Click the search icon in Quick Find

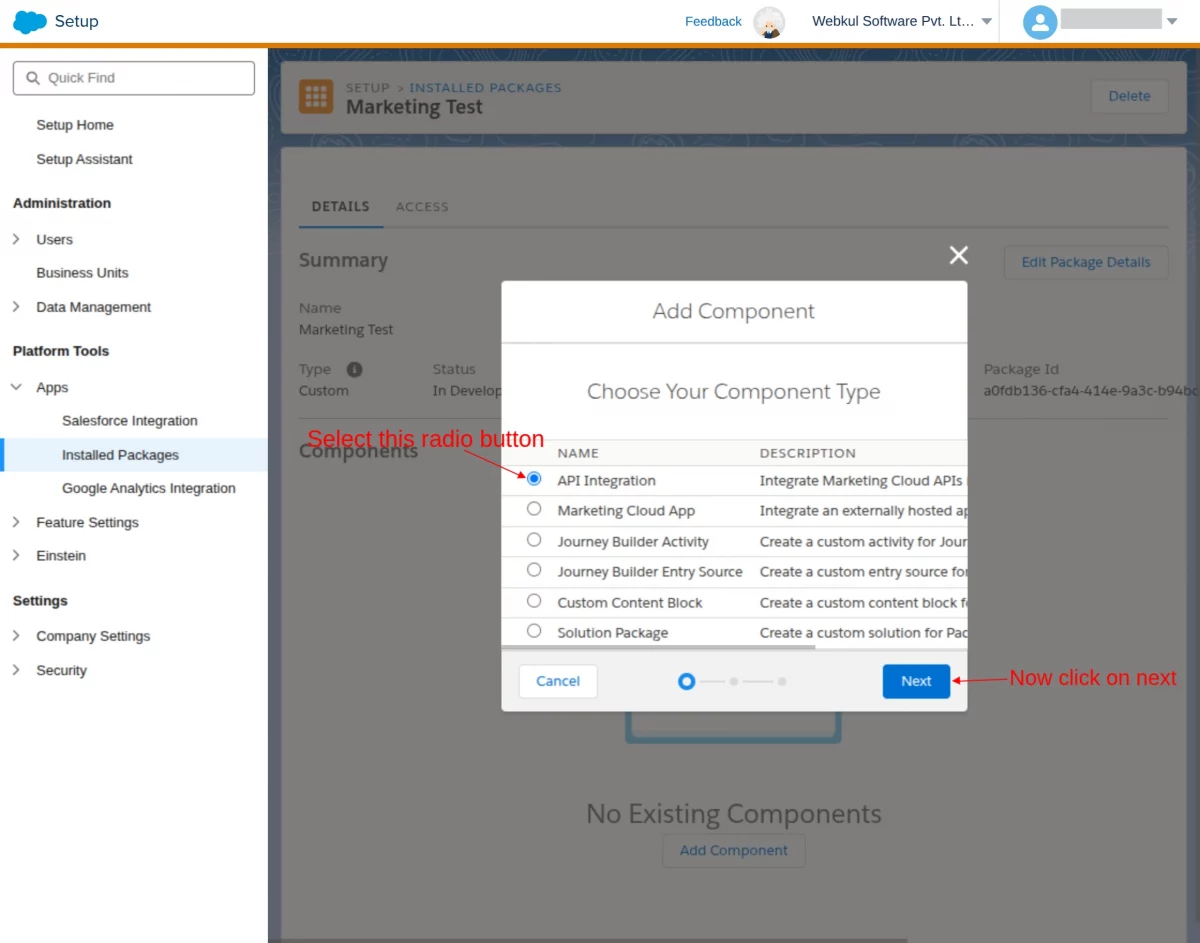tap(33, 78)
